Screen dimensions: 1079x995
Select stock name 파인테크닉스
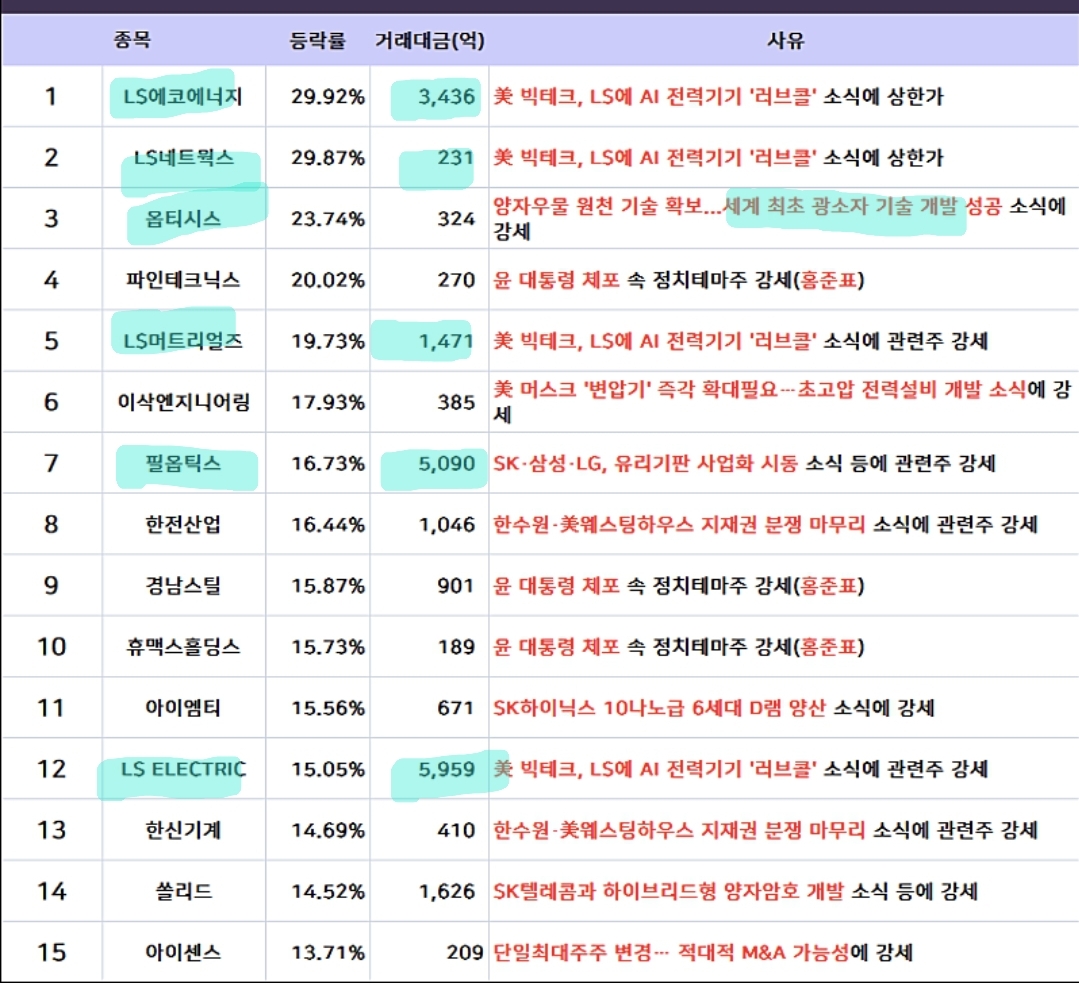[182, 280]
